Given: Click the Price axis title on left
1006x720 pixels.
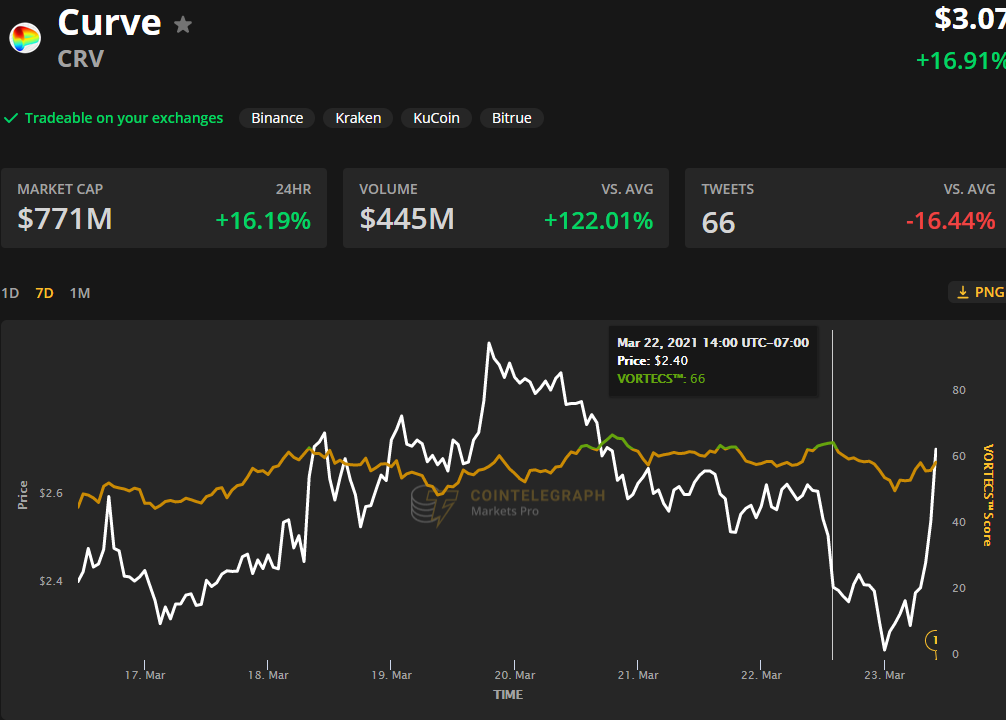Looking at the screenshot, I should coord(23,495).
